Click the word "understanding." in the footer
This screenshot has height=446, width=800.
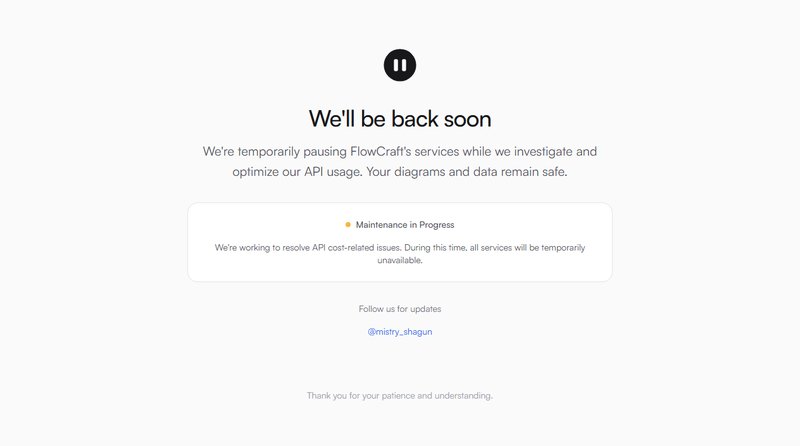[463, 395]
